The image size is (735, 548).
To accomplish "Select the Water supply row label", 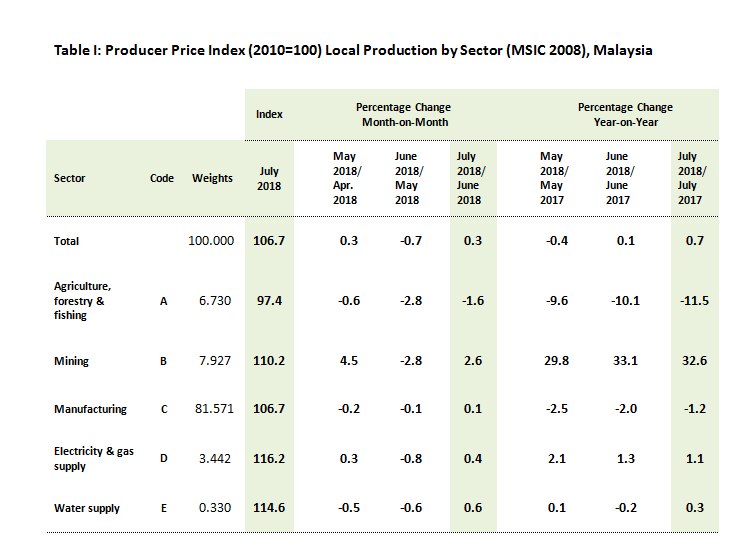I will pyautogui.click(x=87, y=508).
